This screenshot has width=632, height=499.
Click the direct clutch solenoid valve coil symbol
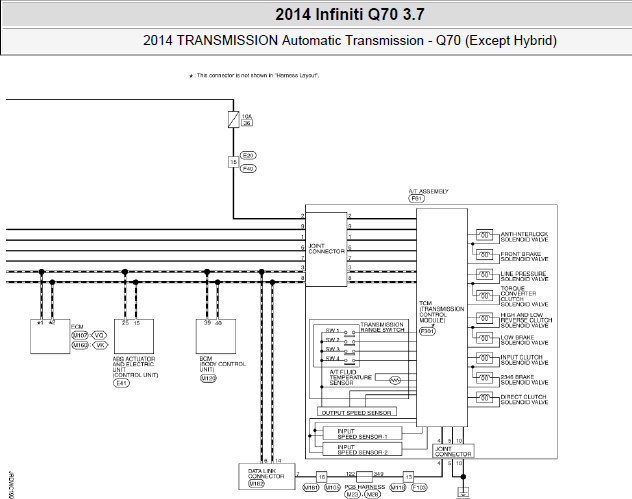484,397
